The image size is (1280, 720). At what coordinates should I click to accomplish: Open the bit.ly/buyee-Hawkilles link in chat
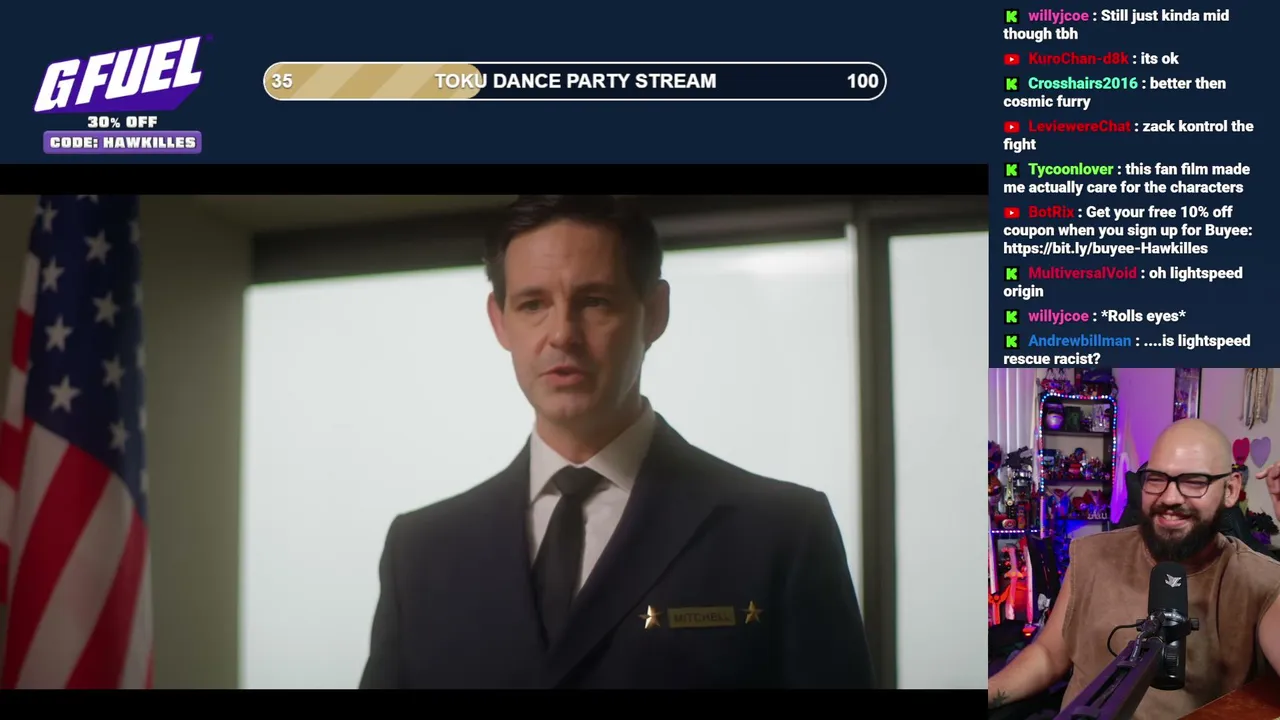(x=1105, y=248)
